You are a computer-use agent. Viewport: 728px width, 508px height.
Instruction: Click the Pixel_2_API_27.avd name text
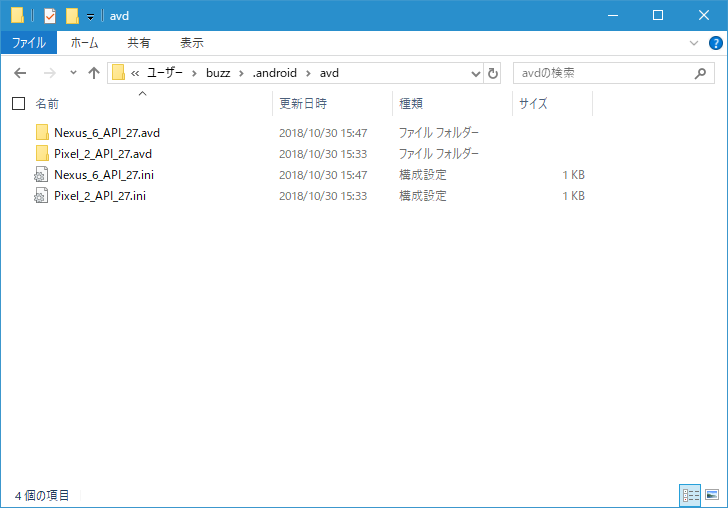(x=103, y=154)
